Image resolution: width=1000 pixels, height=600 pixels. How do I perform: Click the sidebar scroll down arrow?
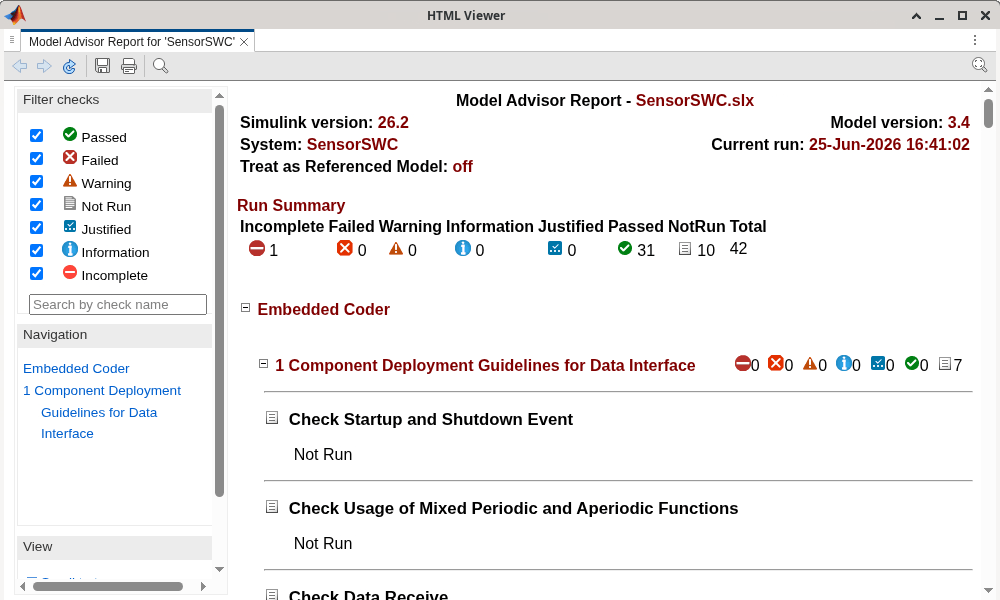(x=219, y=569)
